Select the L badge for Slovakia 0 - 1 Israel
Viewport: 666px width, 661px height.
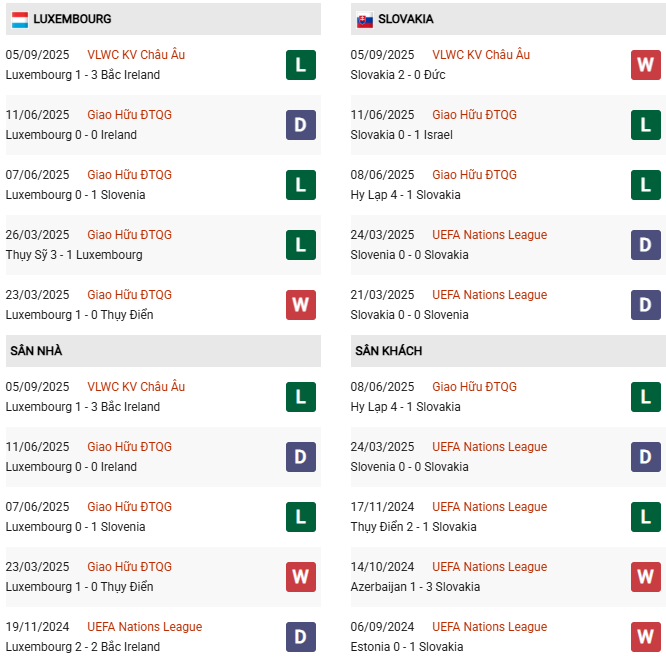645,125
